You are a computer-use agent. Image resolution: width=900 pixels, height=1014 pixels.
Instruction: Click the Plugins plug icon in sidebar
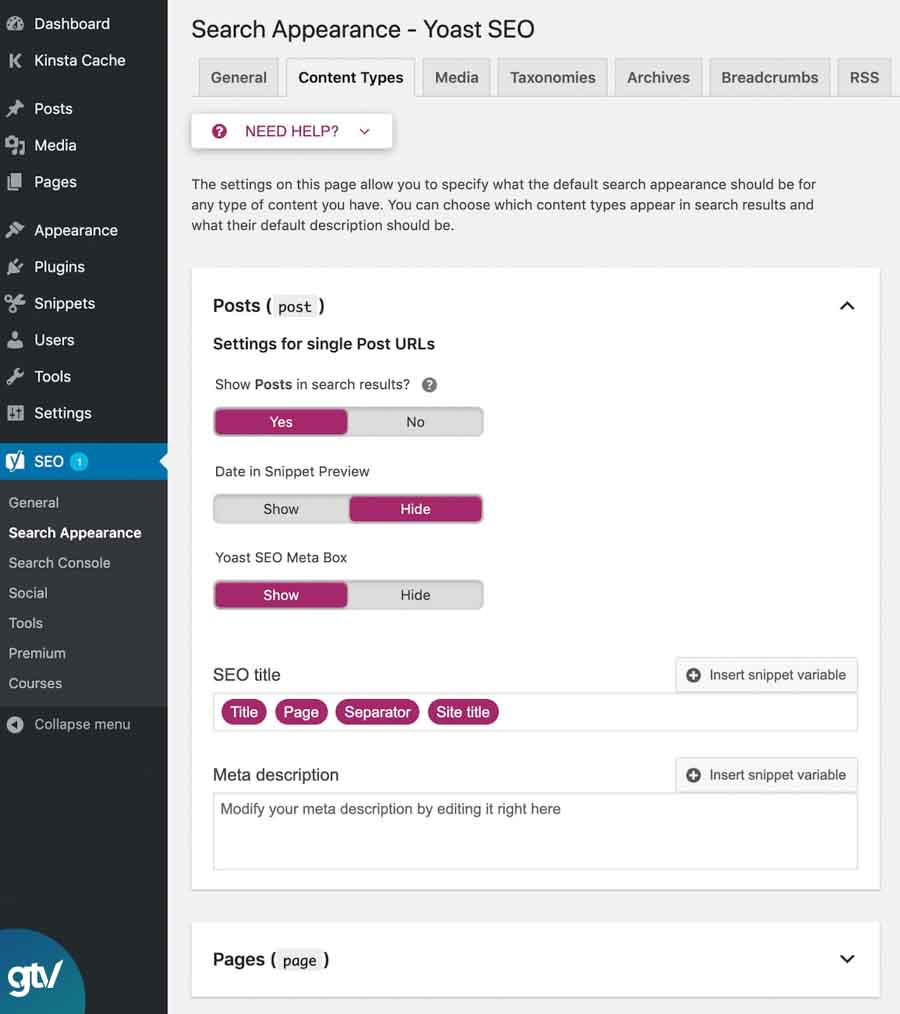15,267
